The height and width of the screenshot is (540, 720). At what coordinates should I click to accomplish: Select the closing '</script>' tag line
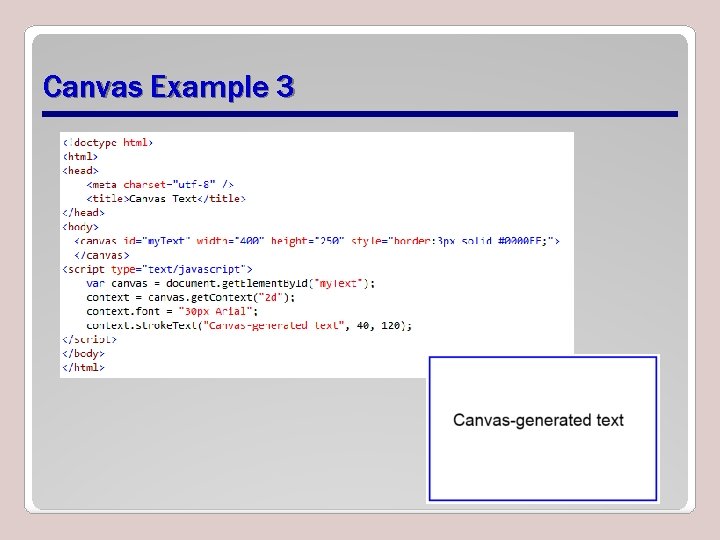click(x=90, y=339)
